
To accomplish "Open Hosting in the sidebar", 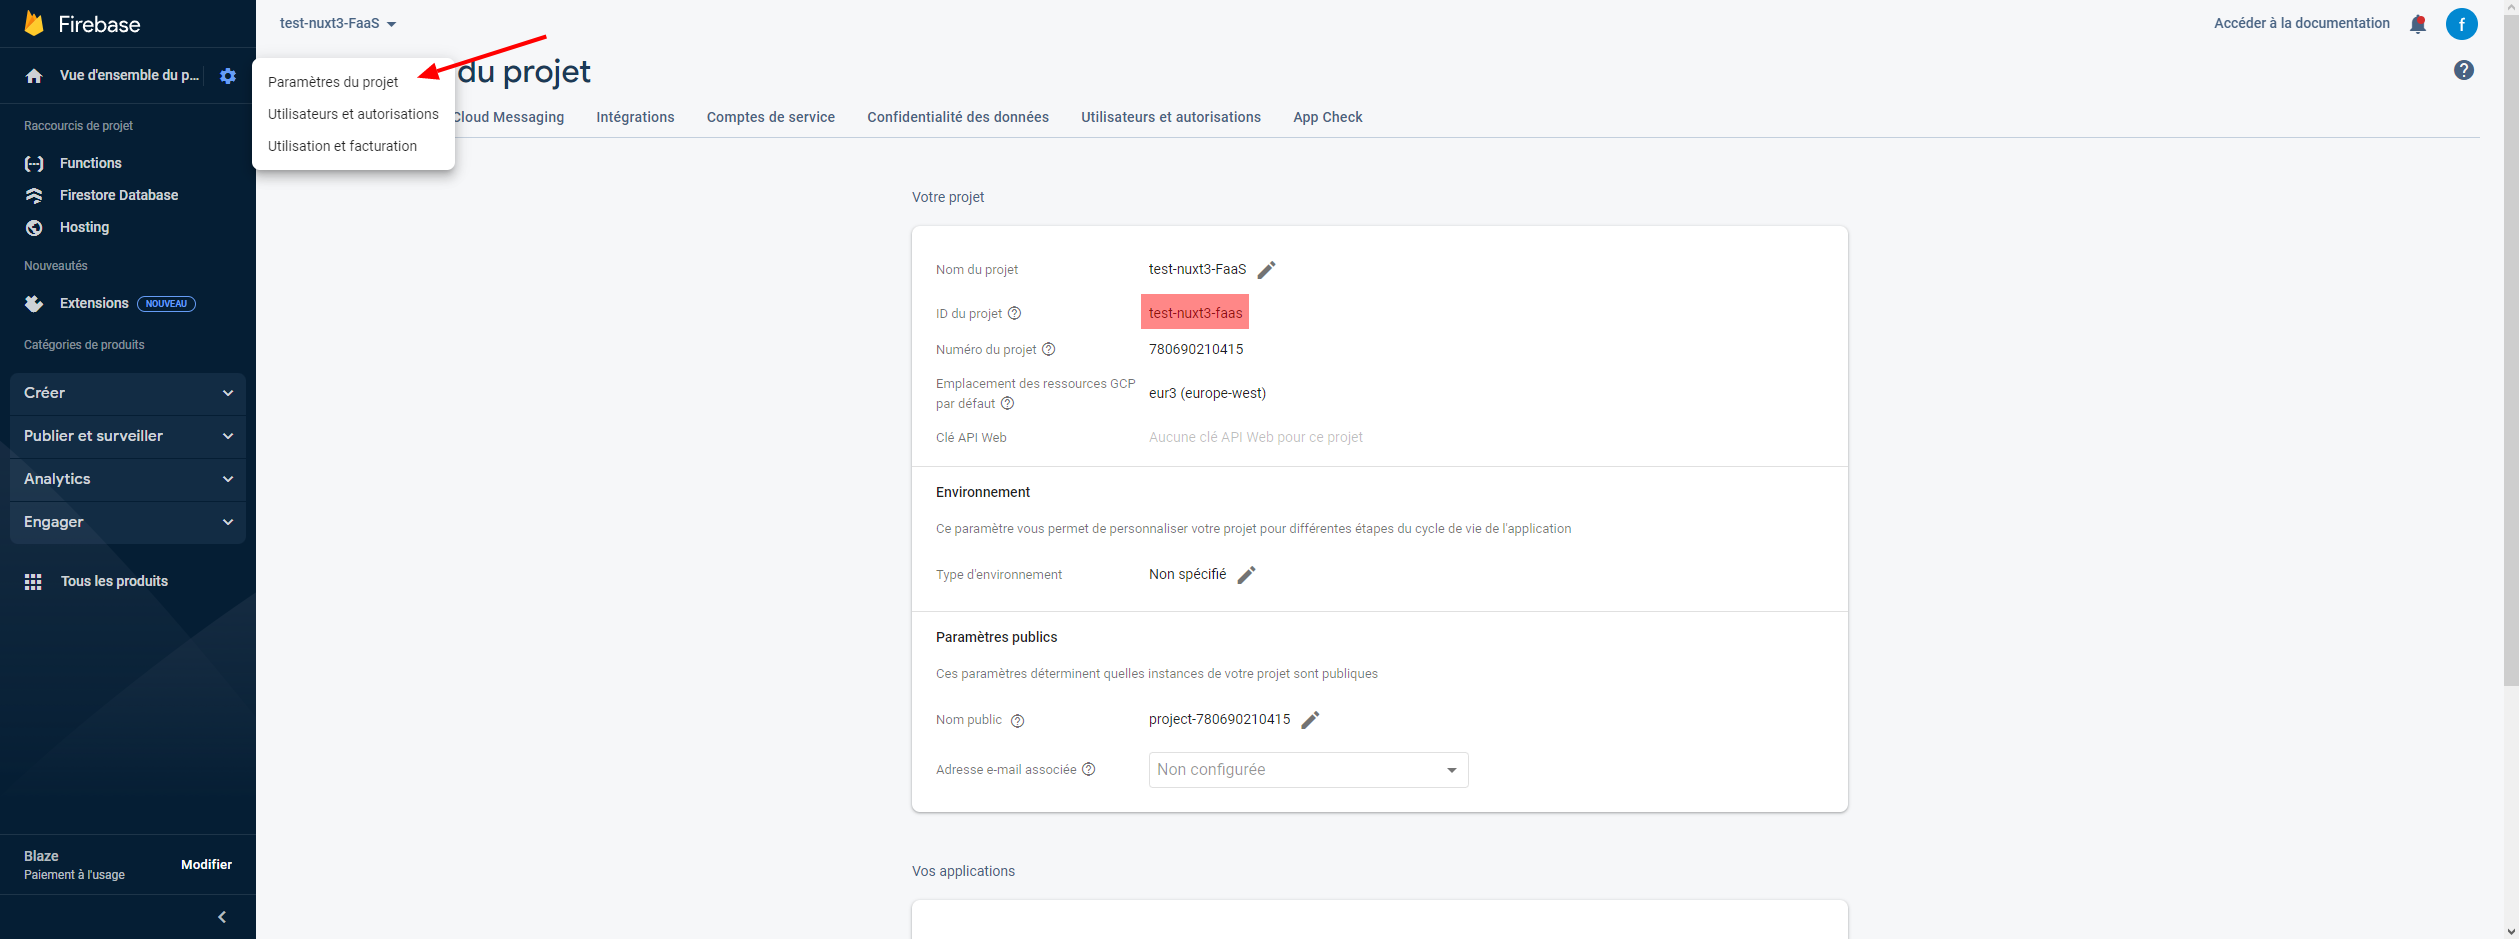I will pos(84,227).
